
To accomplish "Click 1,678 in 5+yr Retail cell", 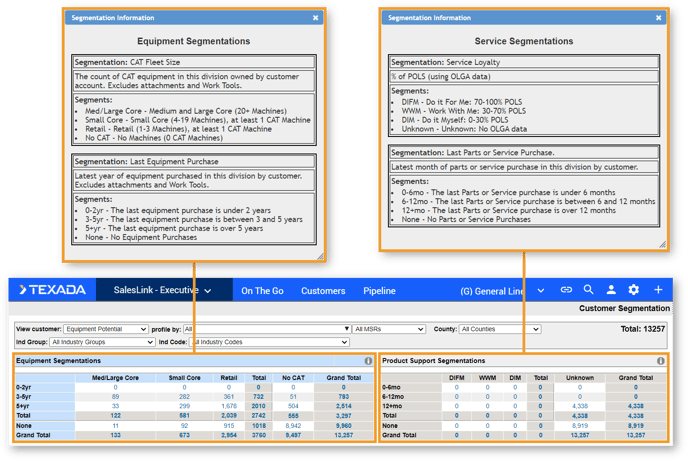I will coord(229,406).
